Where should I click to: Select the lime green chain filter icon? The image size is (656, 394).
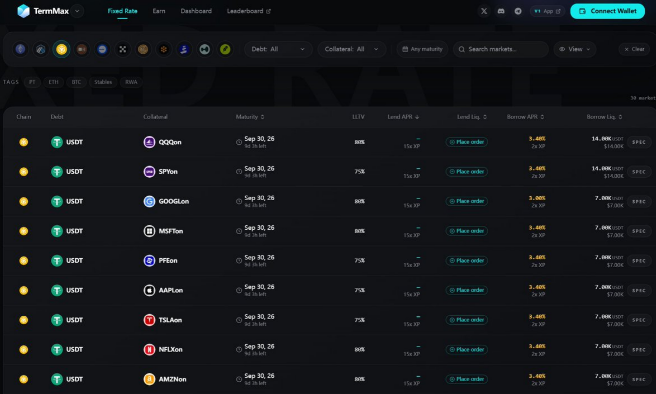(x=225, y=49)
